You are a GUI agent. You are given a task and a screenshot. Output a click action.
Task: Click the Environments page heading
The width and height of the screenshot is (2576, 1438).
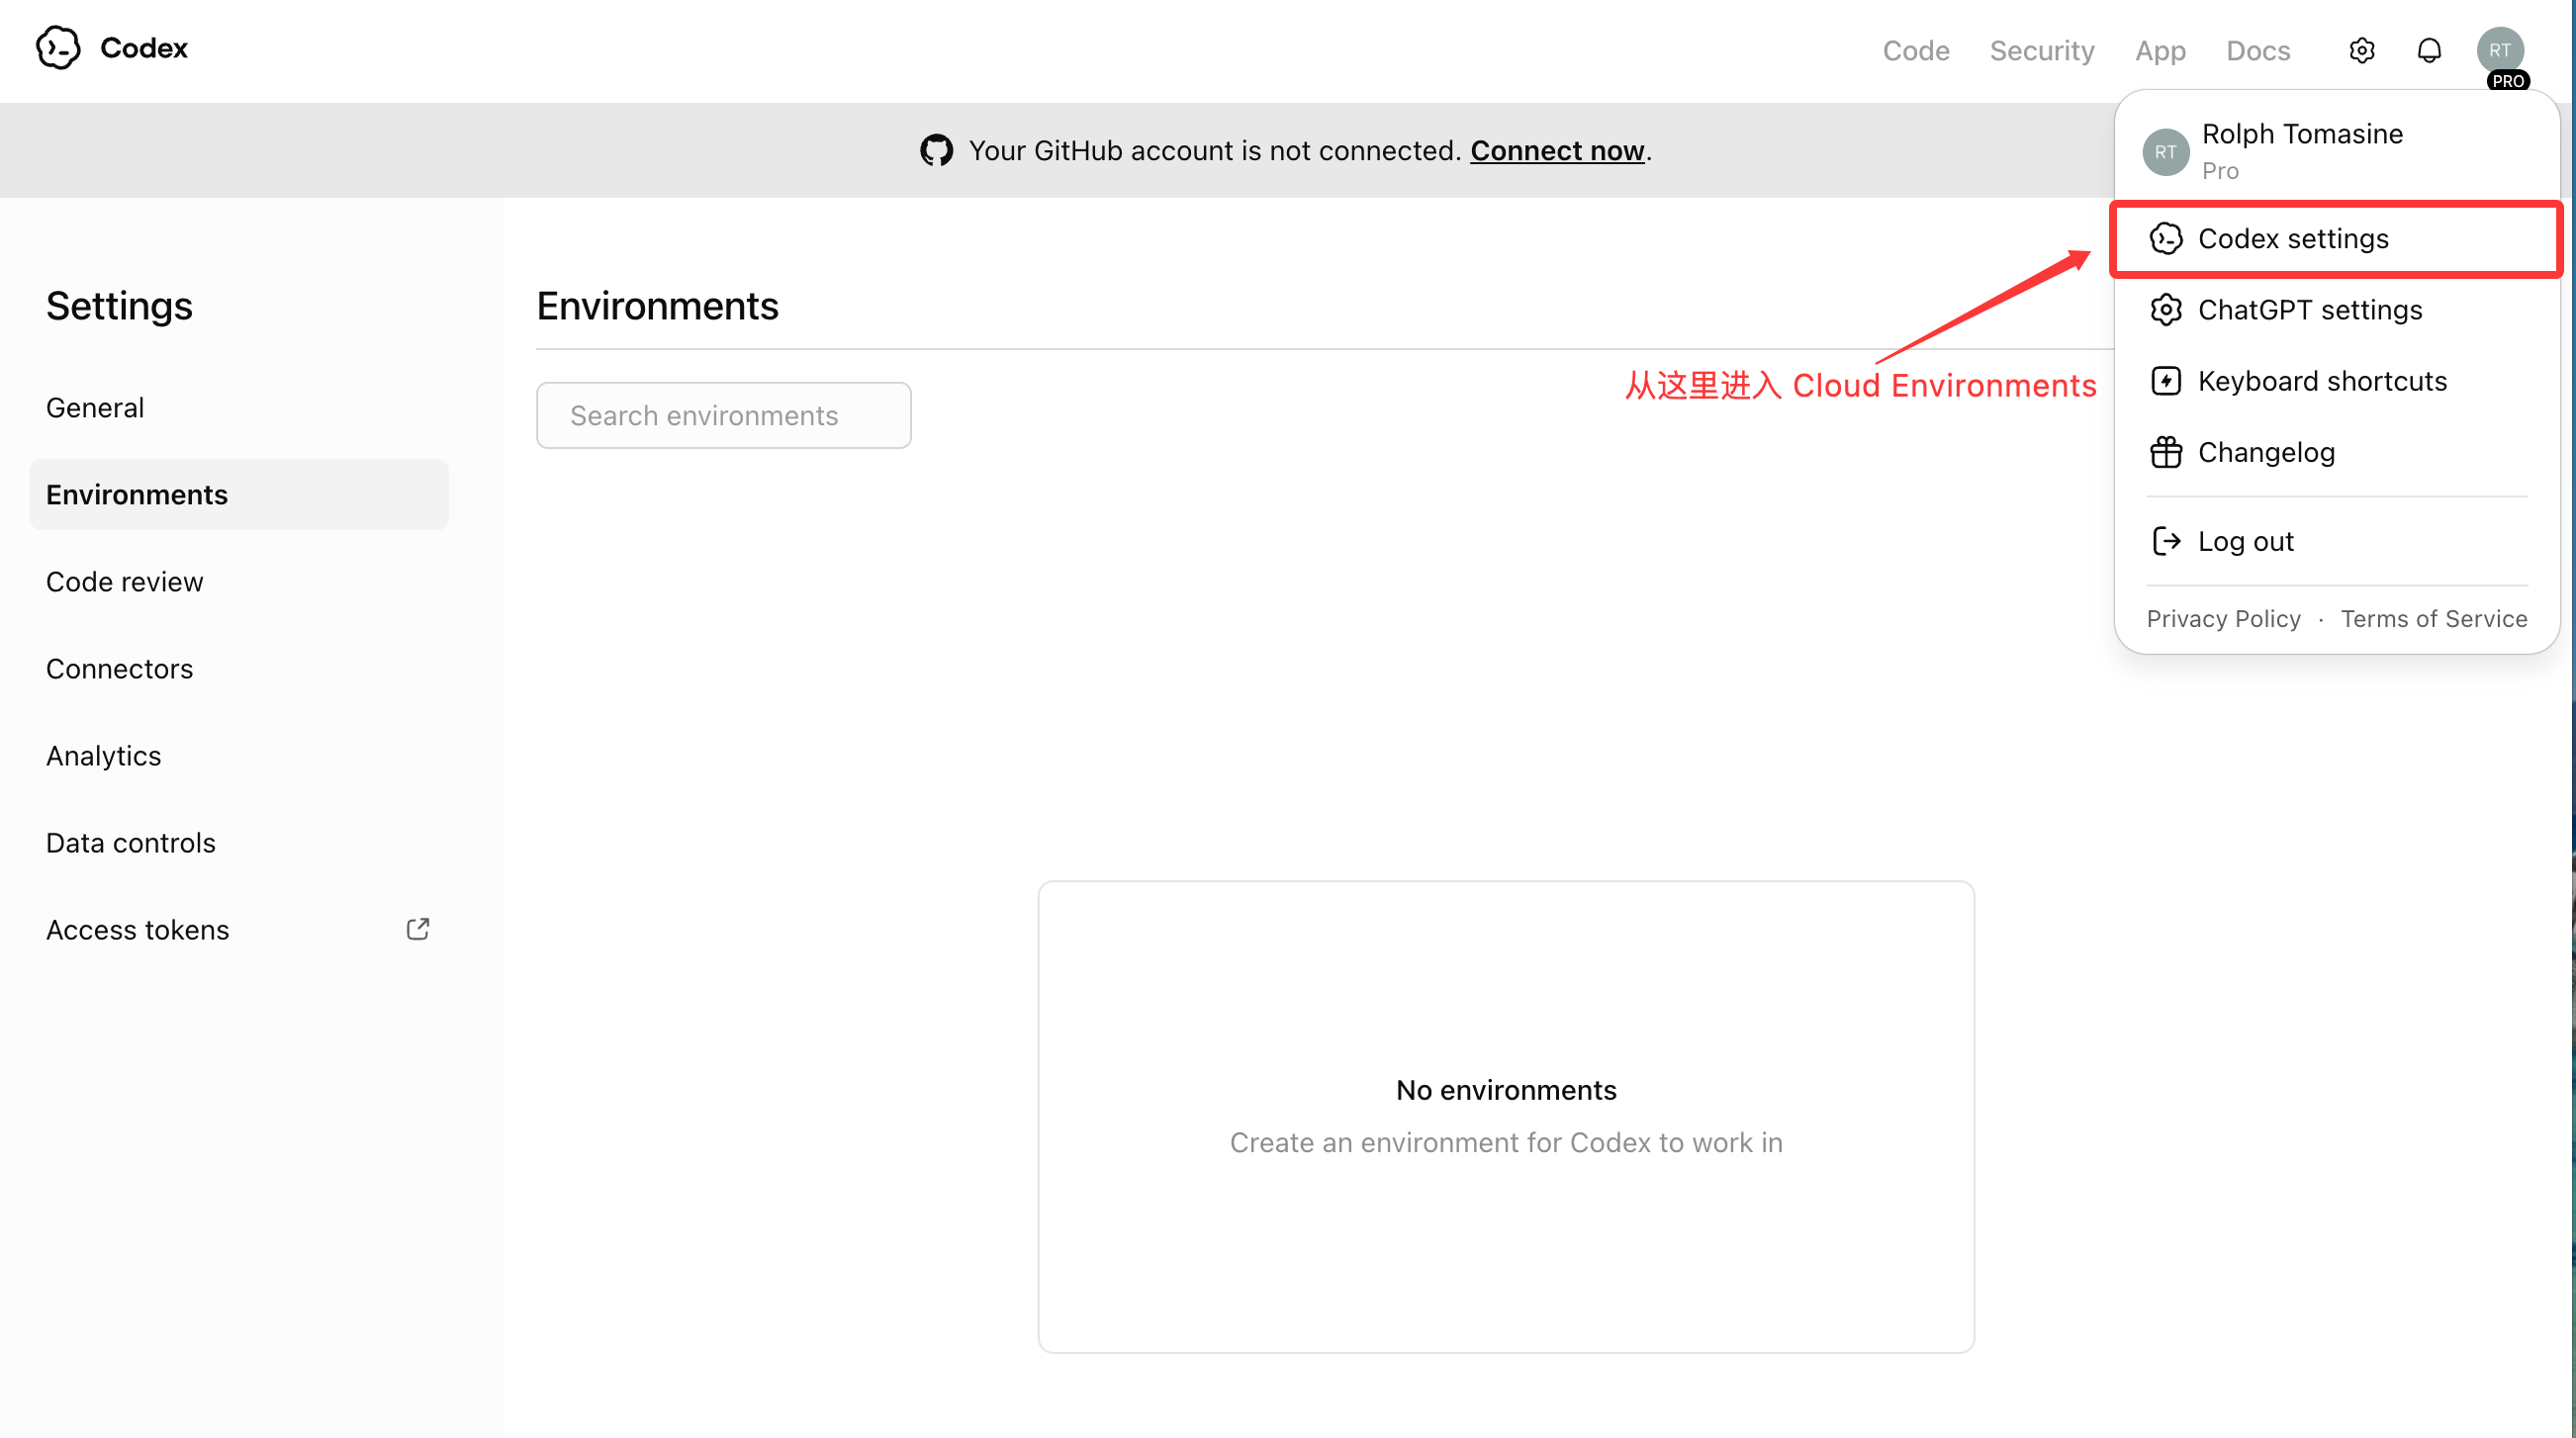click(657, 306)
